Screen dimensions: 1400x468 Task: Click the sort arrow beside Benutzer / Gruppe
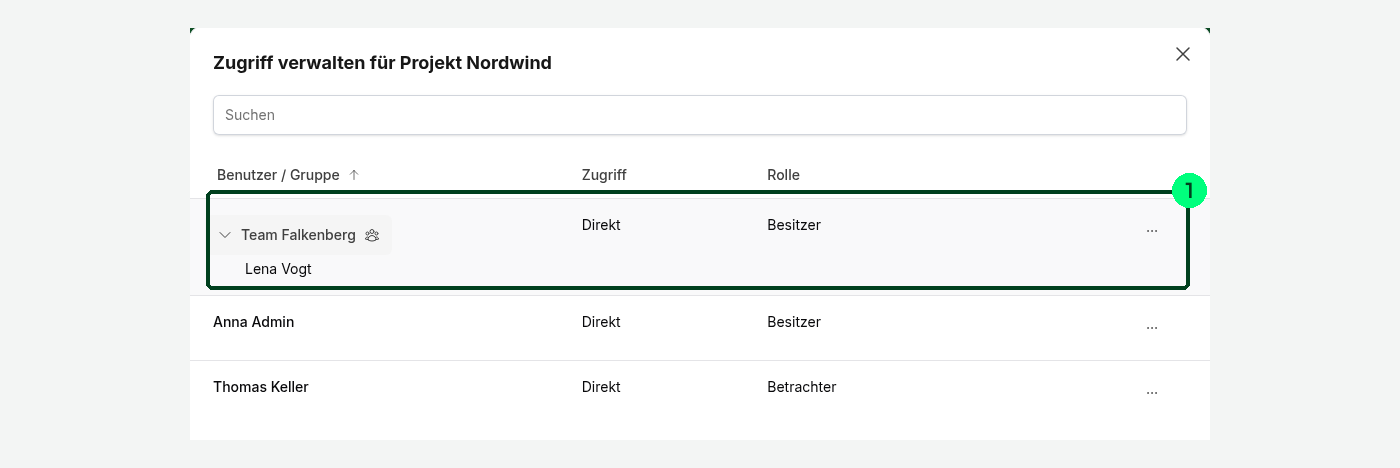353,175
